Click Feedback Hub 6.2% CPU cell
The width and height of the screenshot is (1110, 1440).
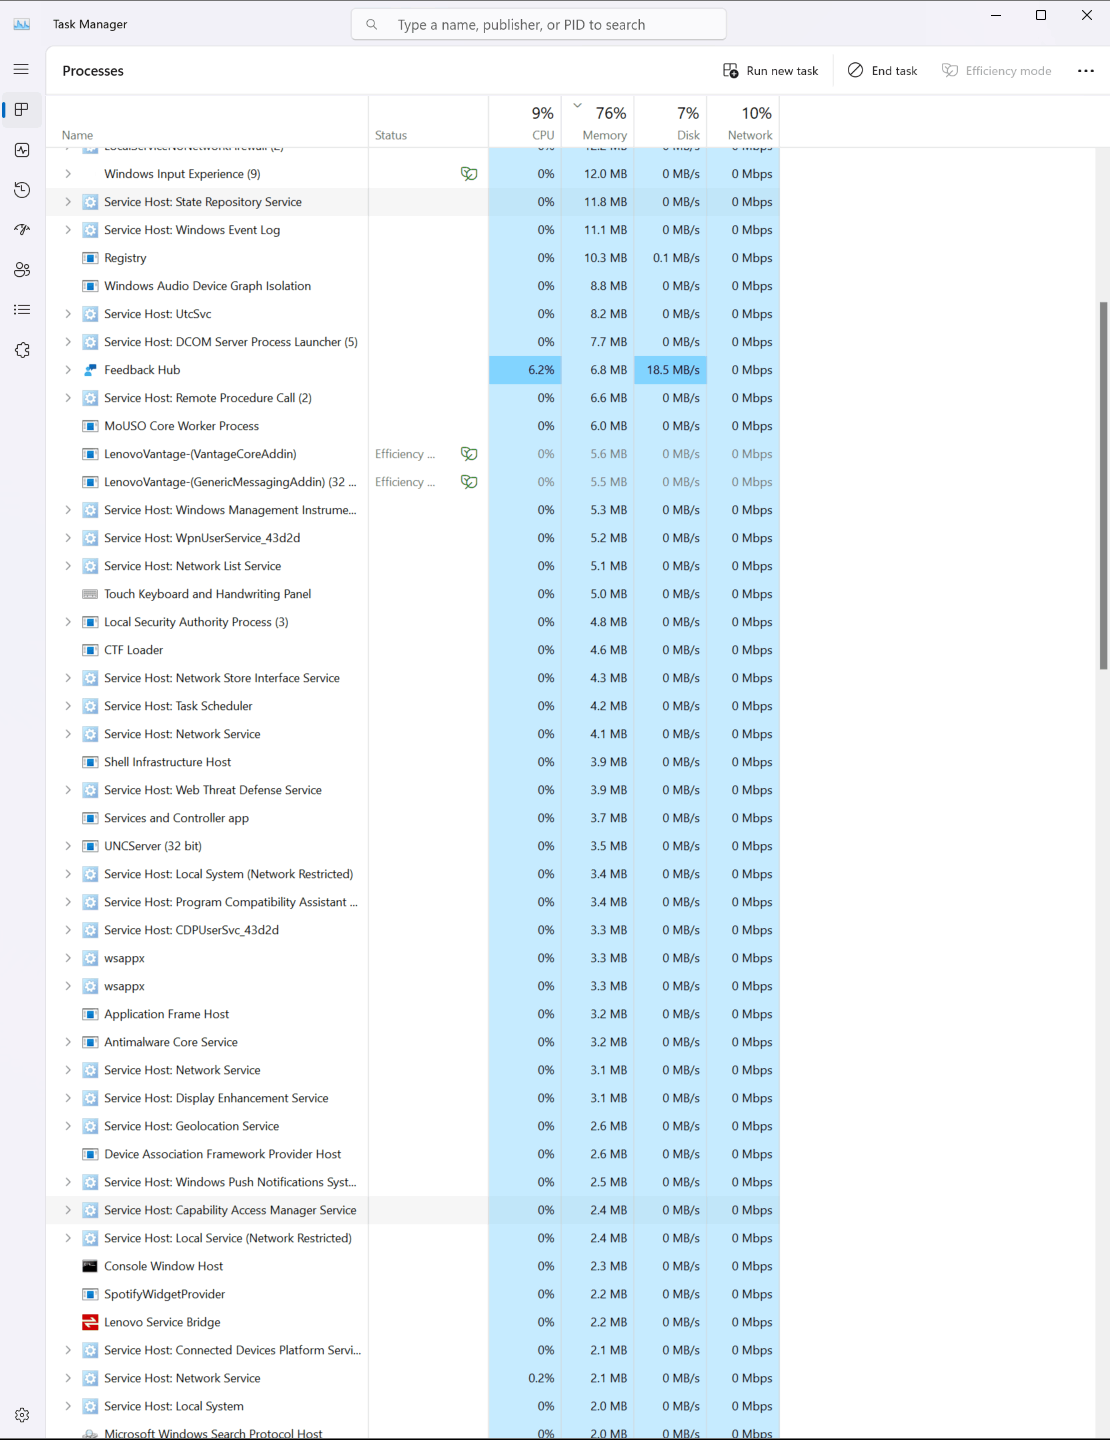(525, 370)
